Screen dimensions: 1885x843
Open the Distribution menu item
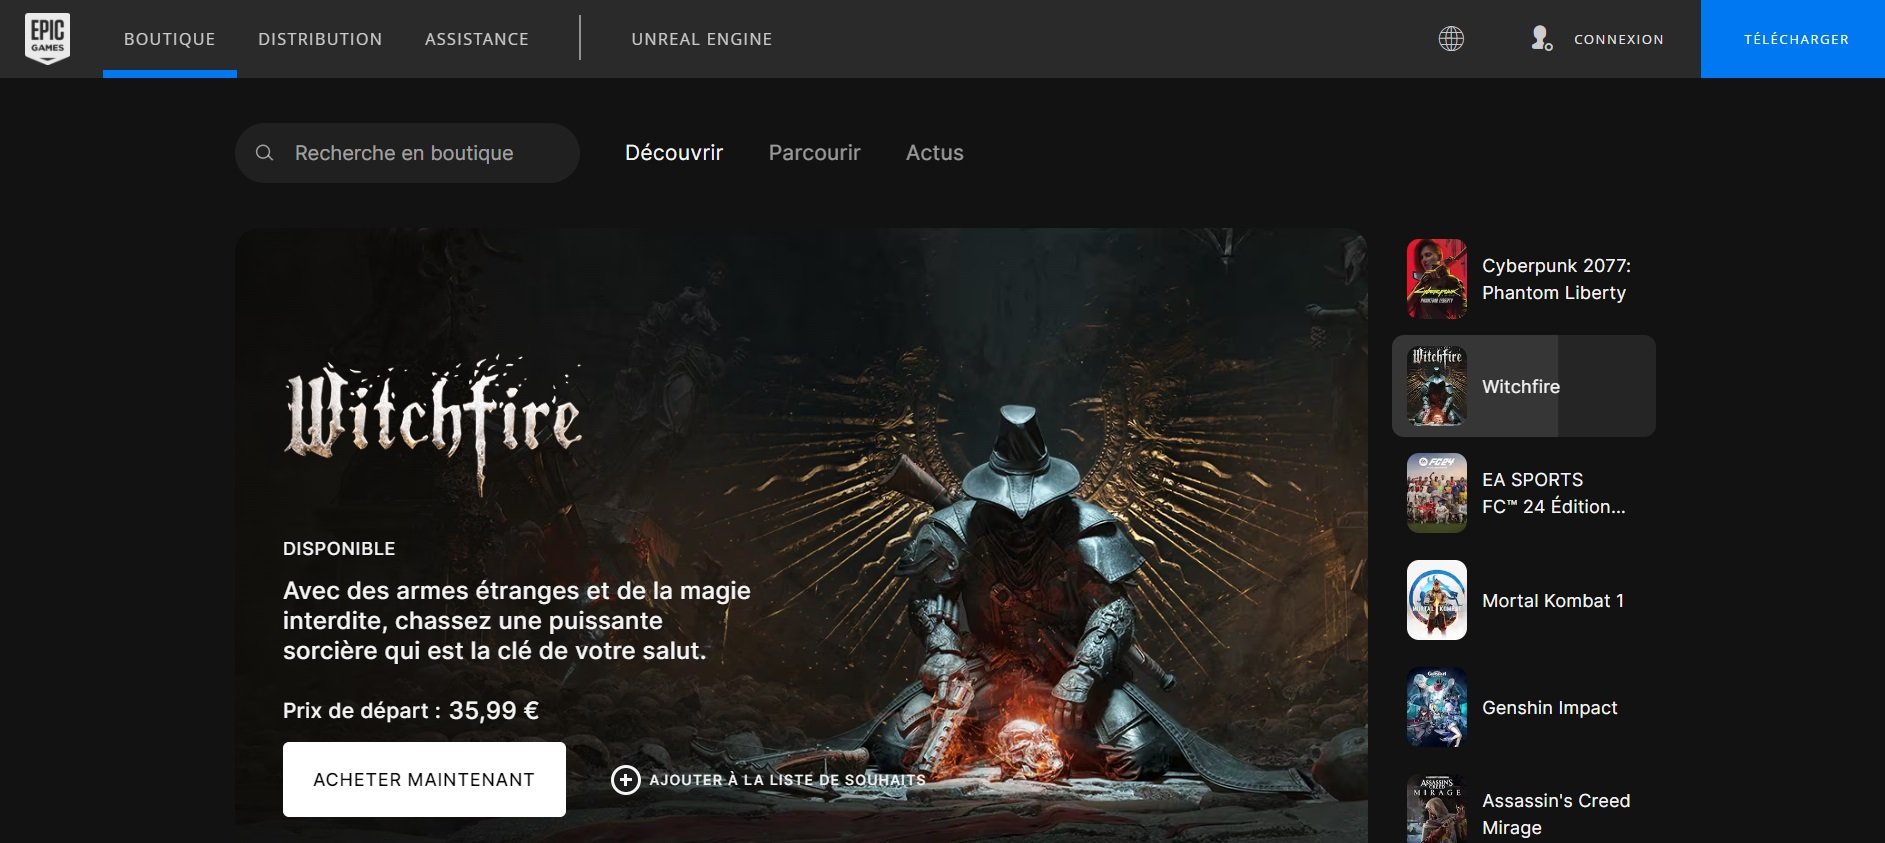coord(320,39)
